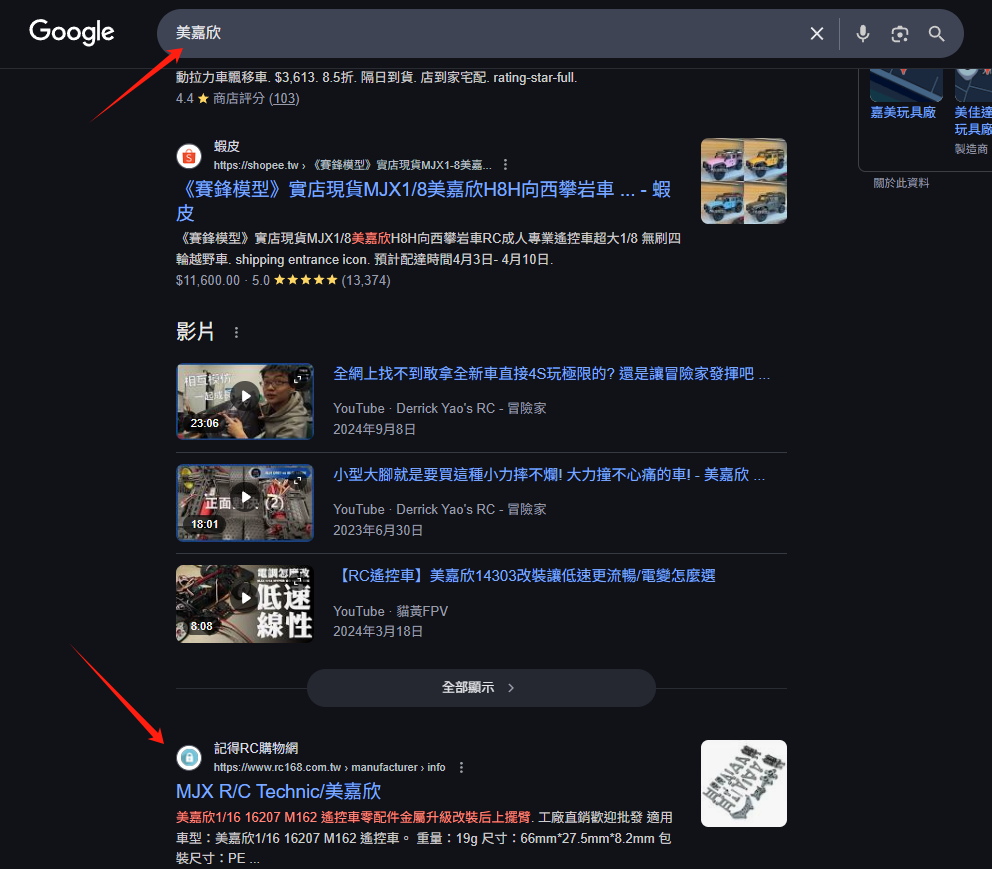Open the 《賽鋒模型》實店現貨MJX1/8 result title
992x869 pixels.
423,201
